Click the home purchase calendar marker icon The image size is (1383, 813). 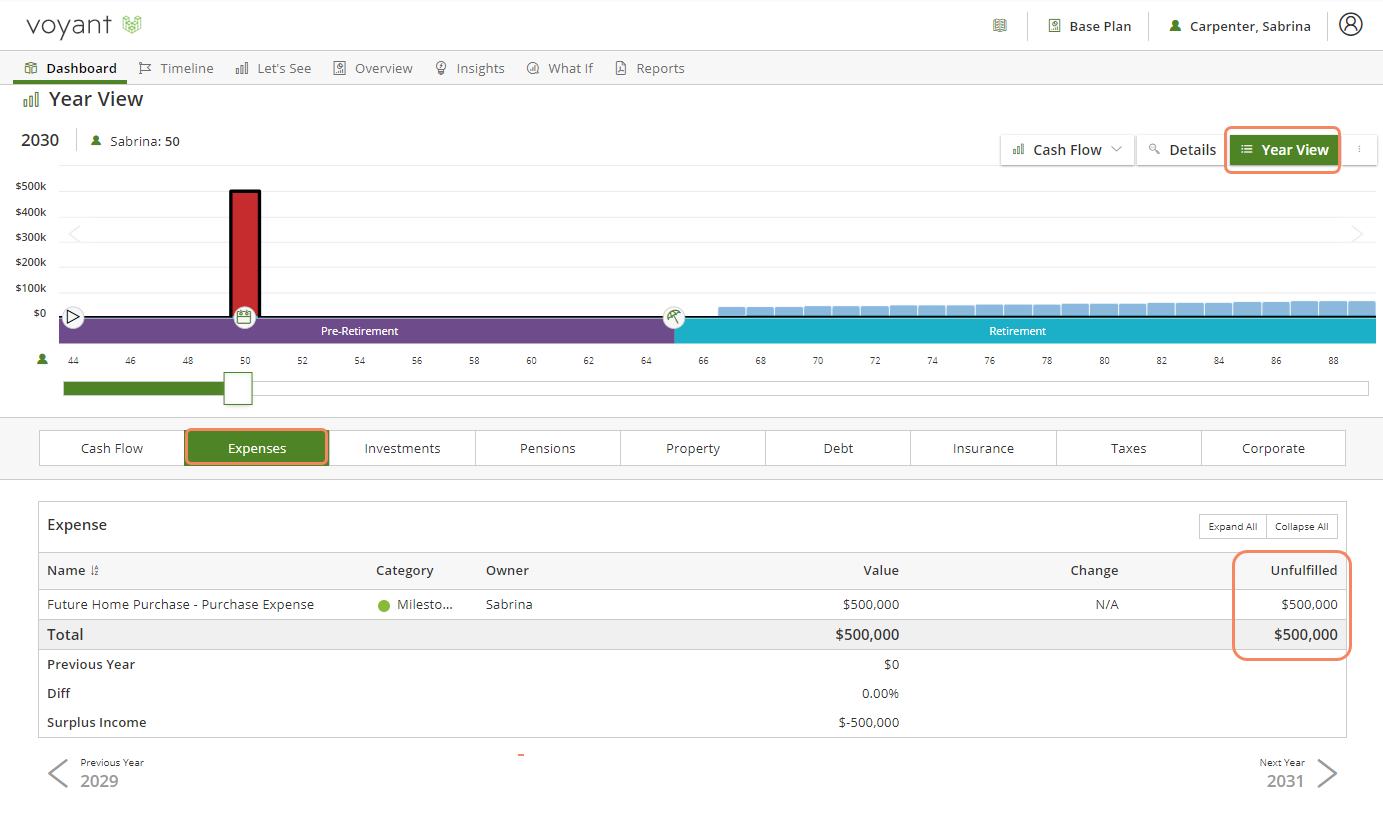(244, 318)
